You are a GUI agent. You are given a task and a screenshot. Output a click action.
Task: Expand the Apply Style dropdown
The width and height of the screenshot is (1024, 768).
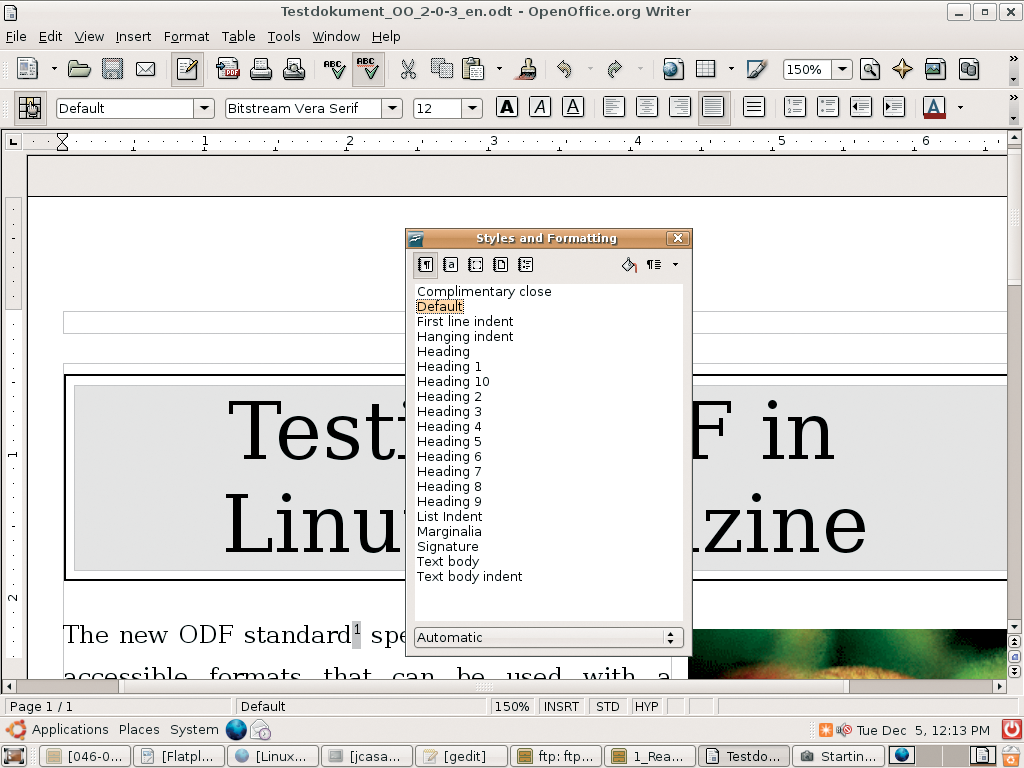204,108
